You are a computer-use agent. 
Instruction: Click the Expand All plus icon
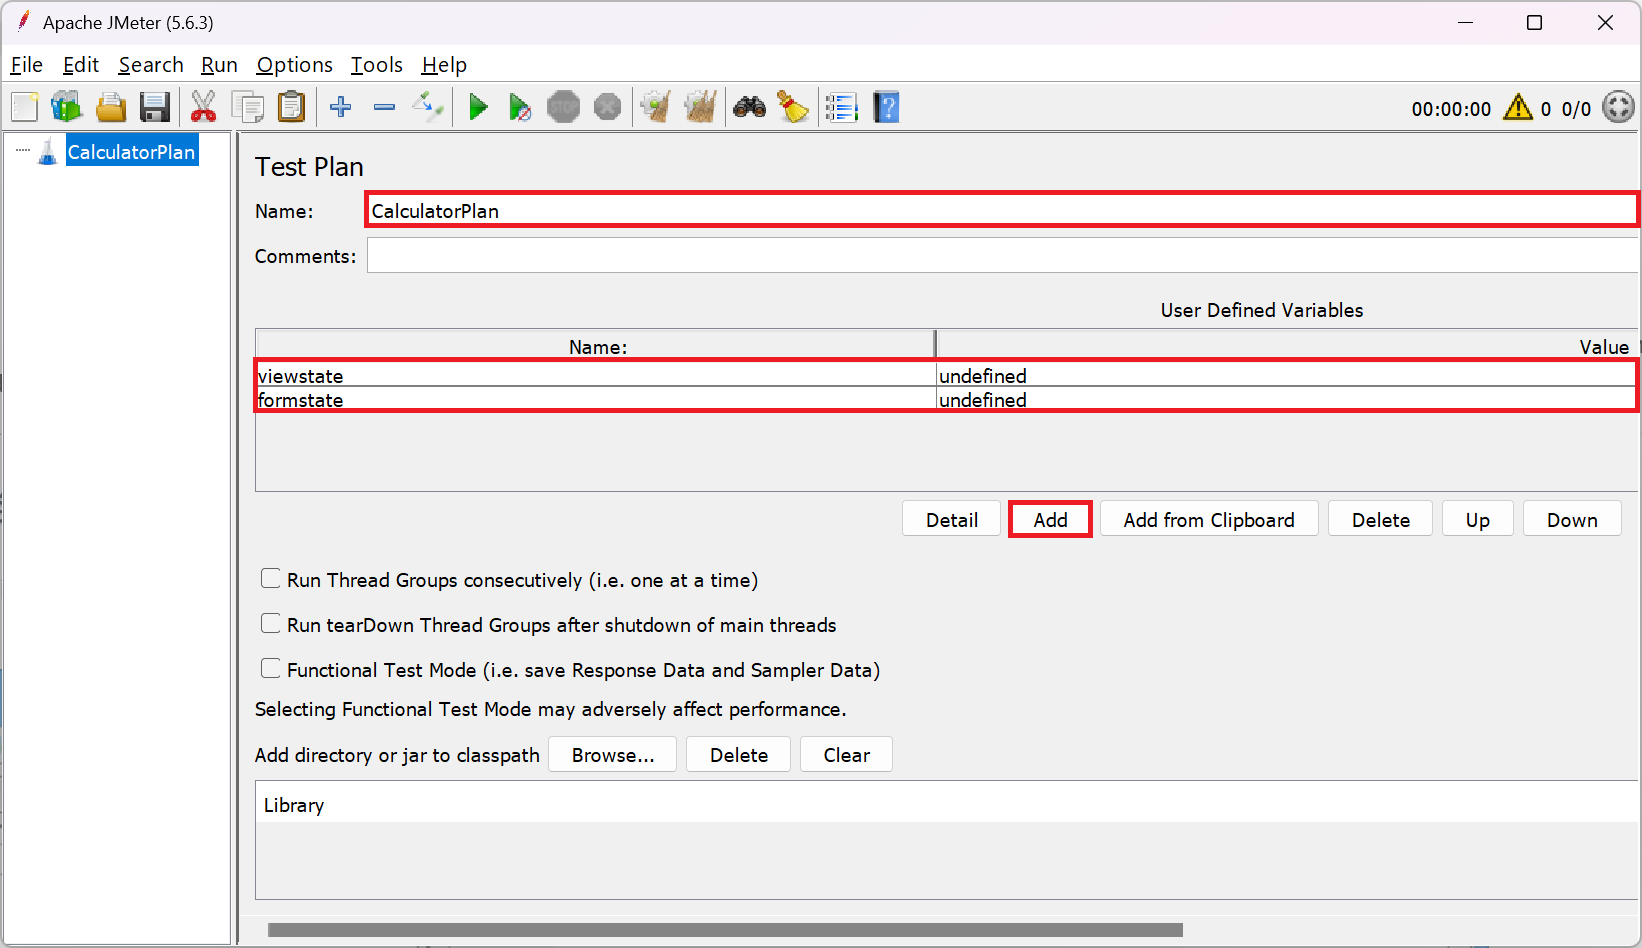pyautogui.click(x=341, y=107)
